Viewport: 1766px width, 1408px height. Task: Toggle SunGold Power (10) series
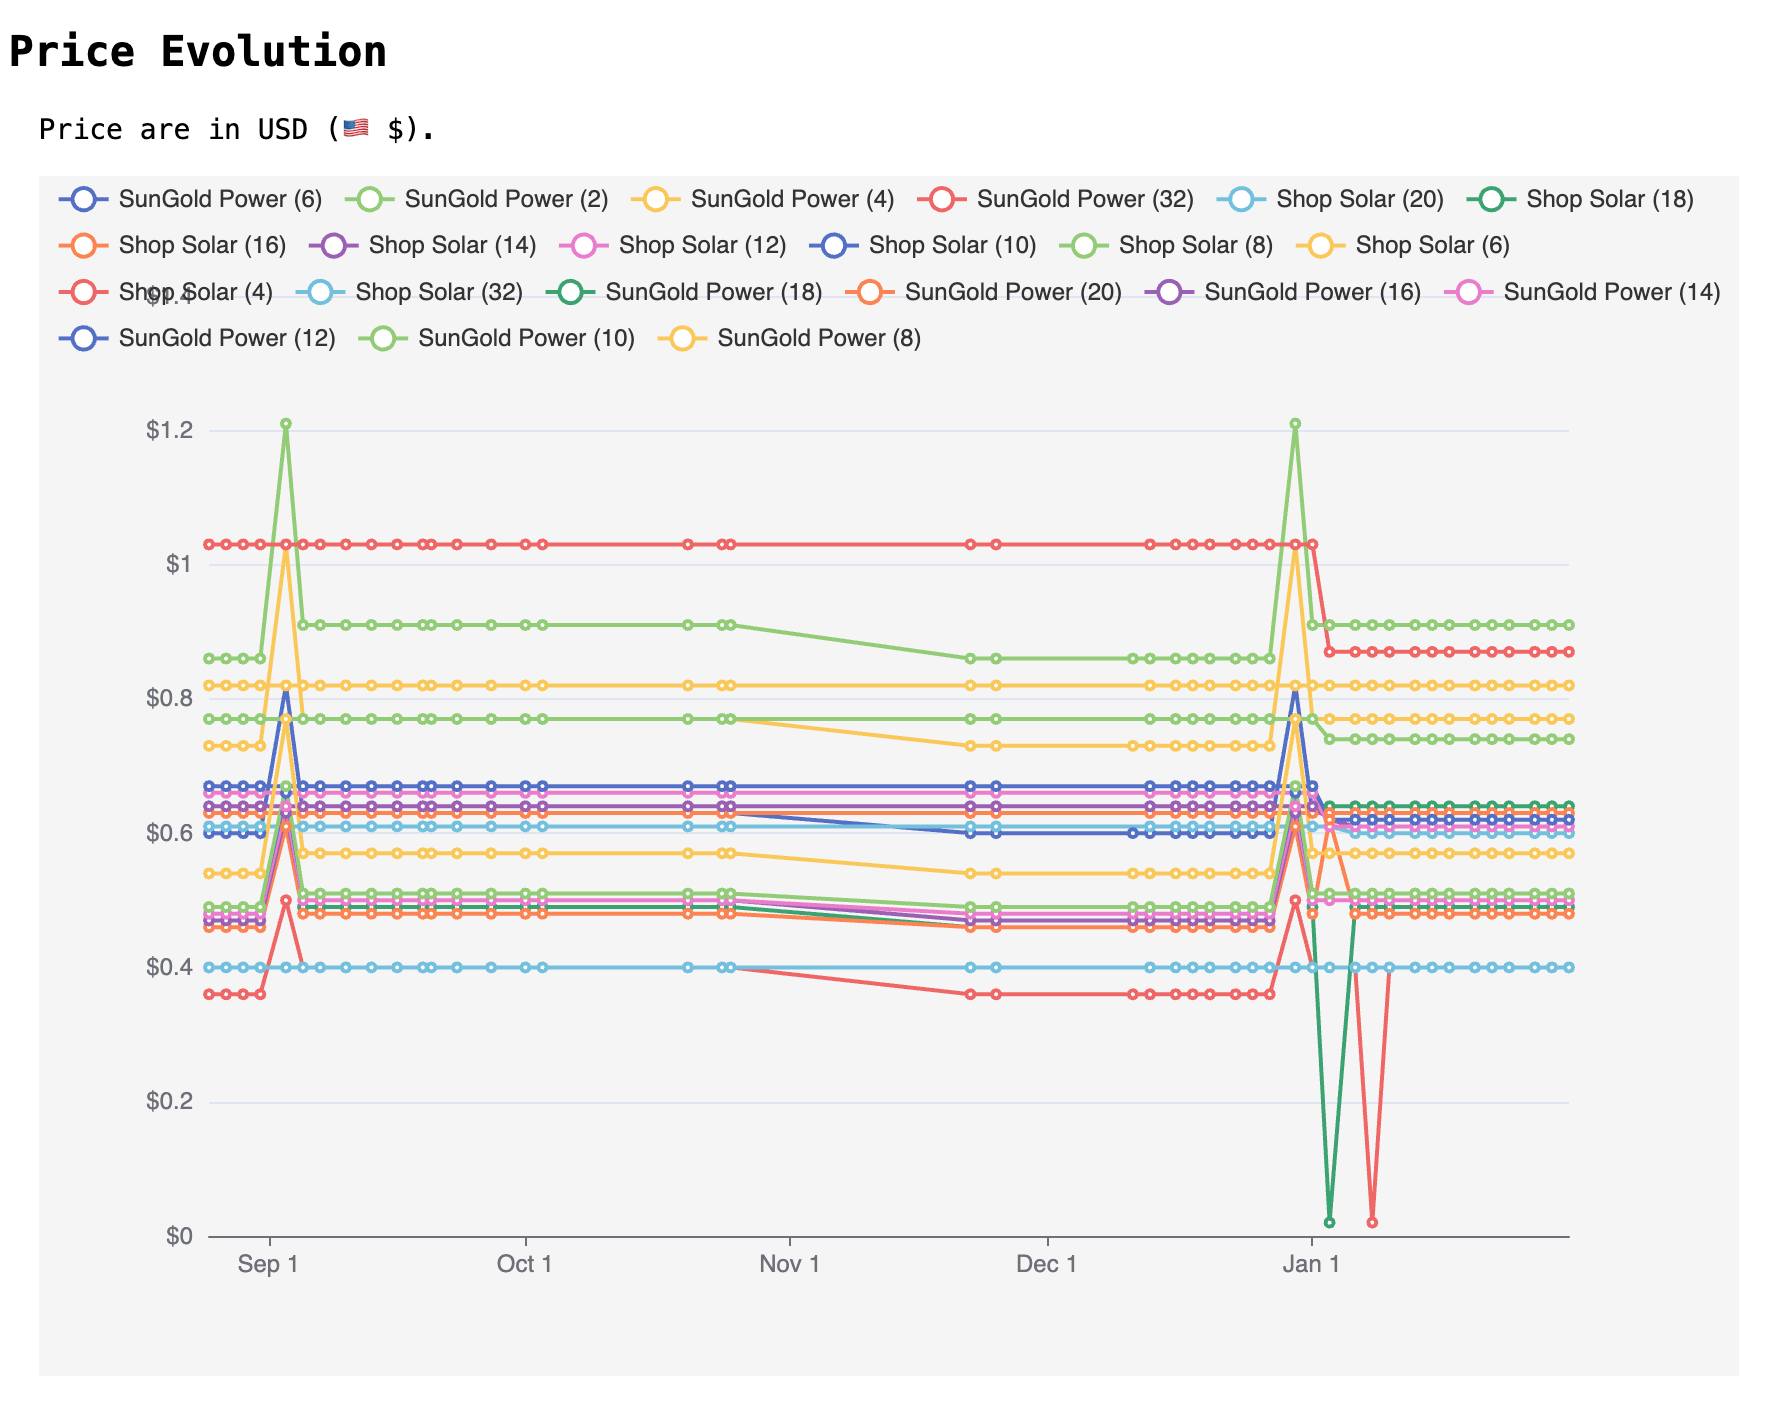(497, 338)
